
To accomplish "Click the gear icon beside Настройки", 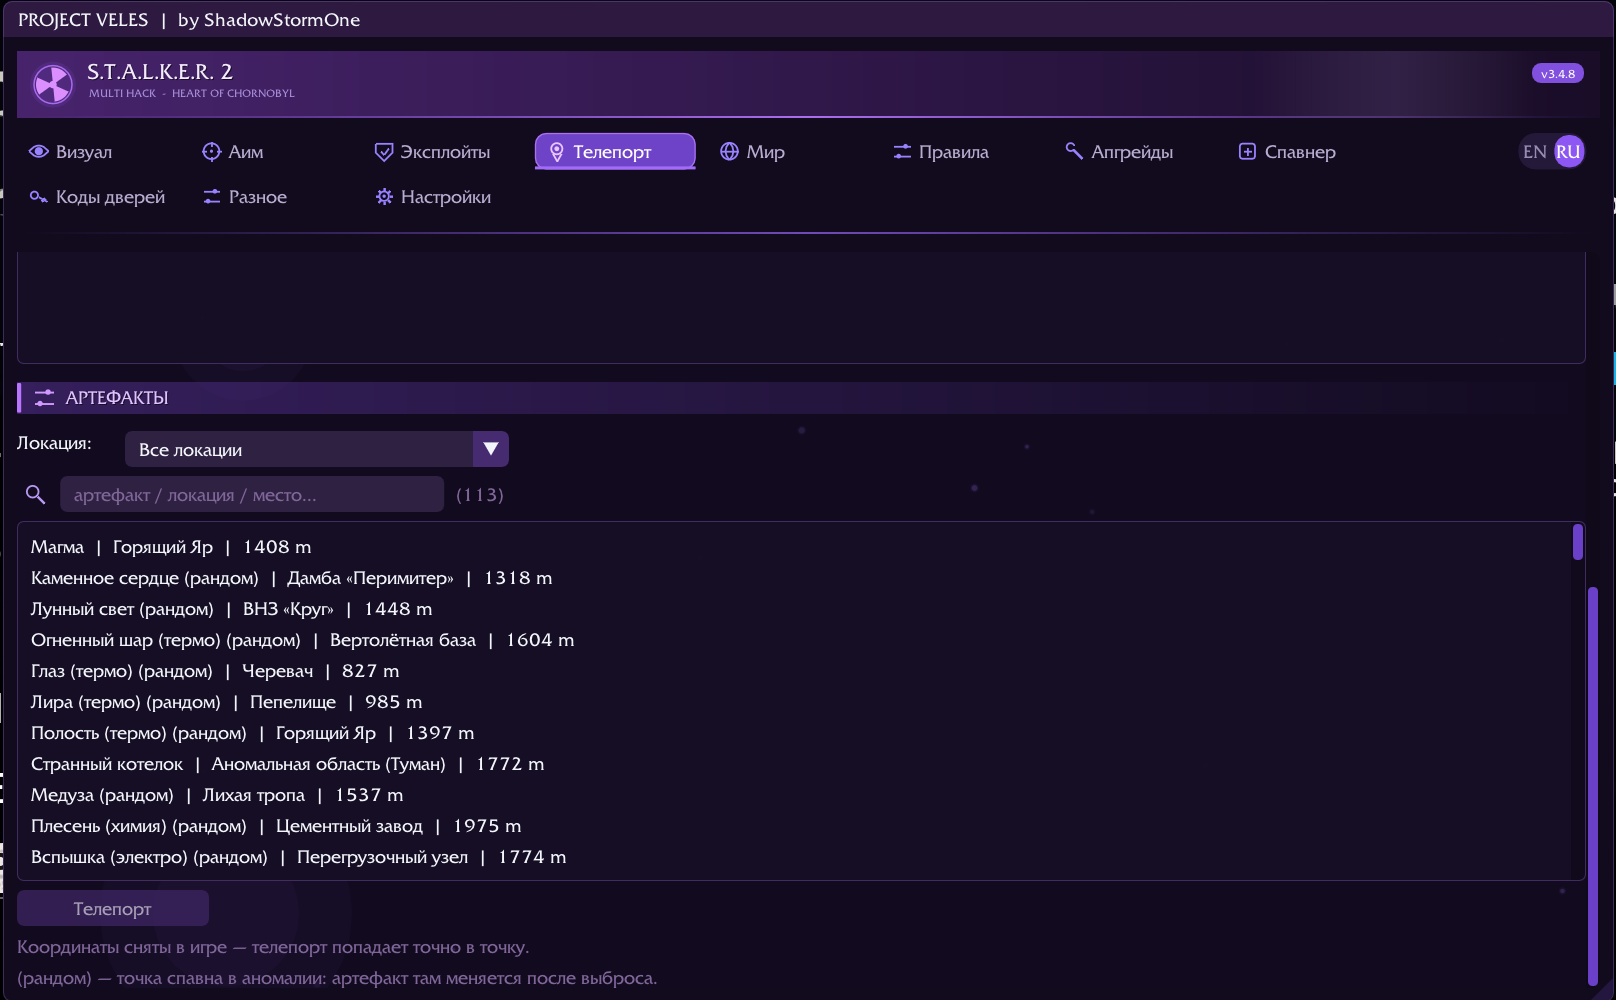I will tap(384, 197).
